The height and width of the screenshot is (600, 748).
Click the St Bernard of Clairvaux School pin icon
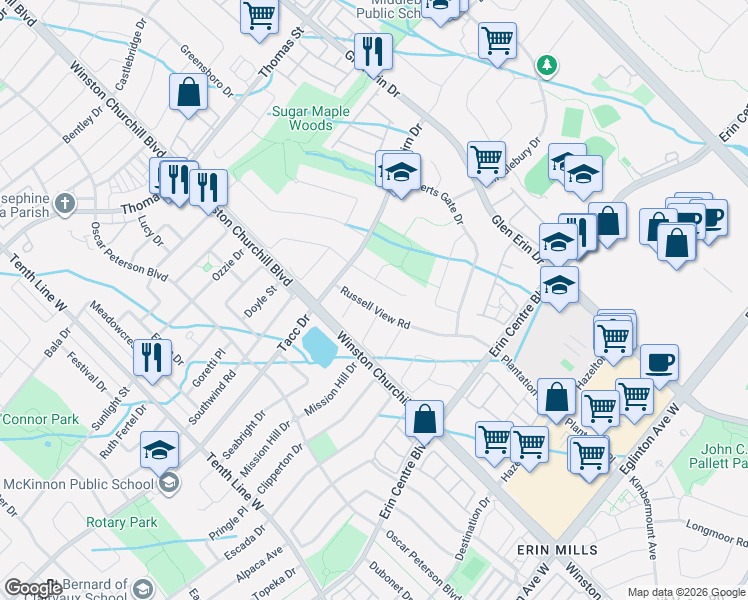pyautogui.click(x=143, y=589)
